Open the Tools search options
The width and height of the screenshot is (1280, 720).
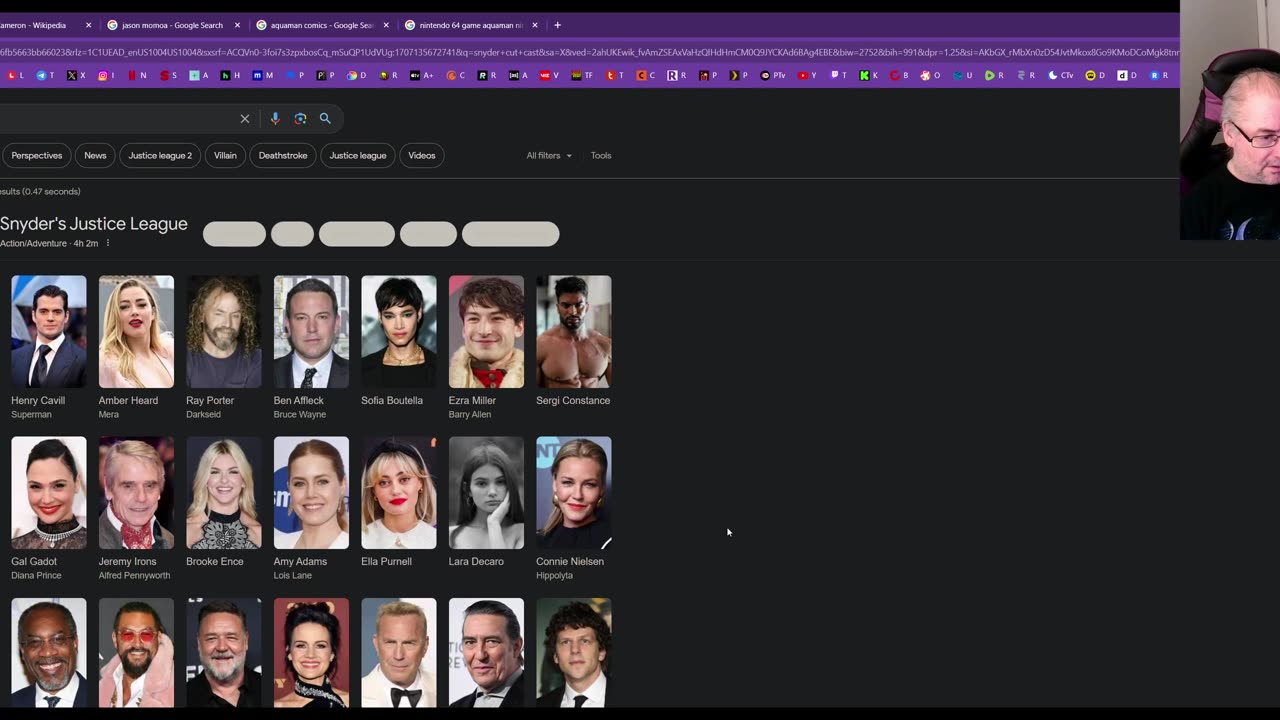601,155
